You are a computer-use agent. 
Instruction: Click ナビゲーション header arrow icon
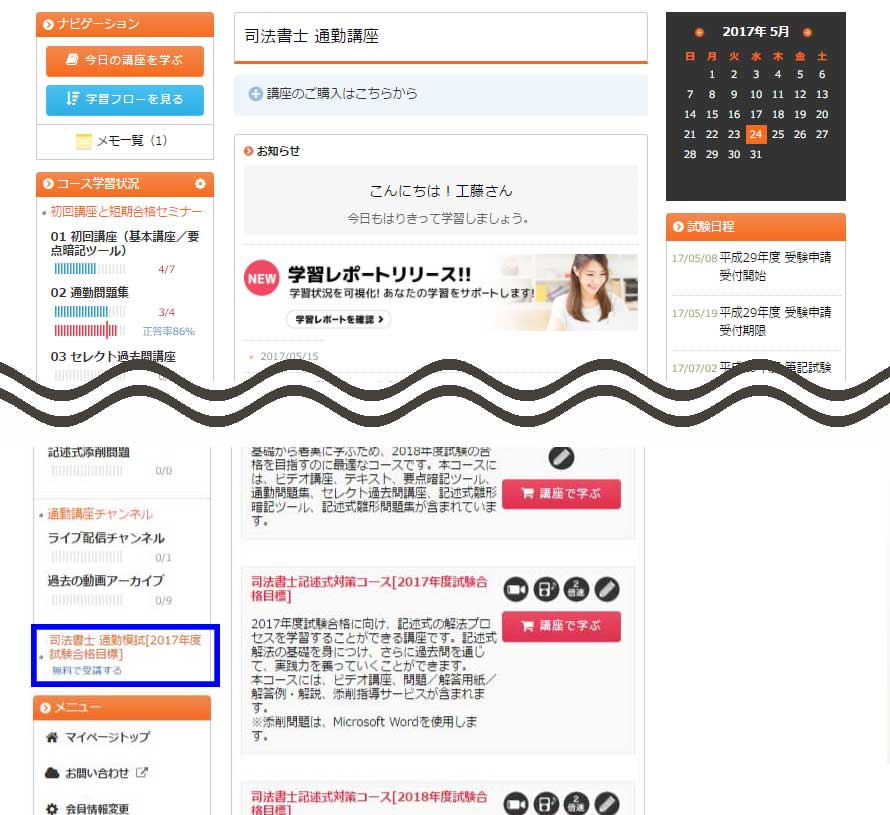(x=48, y=24)
